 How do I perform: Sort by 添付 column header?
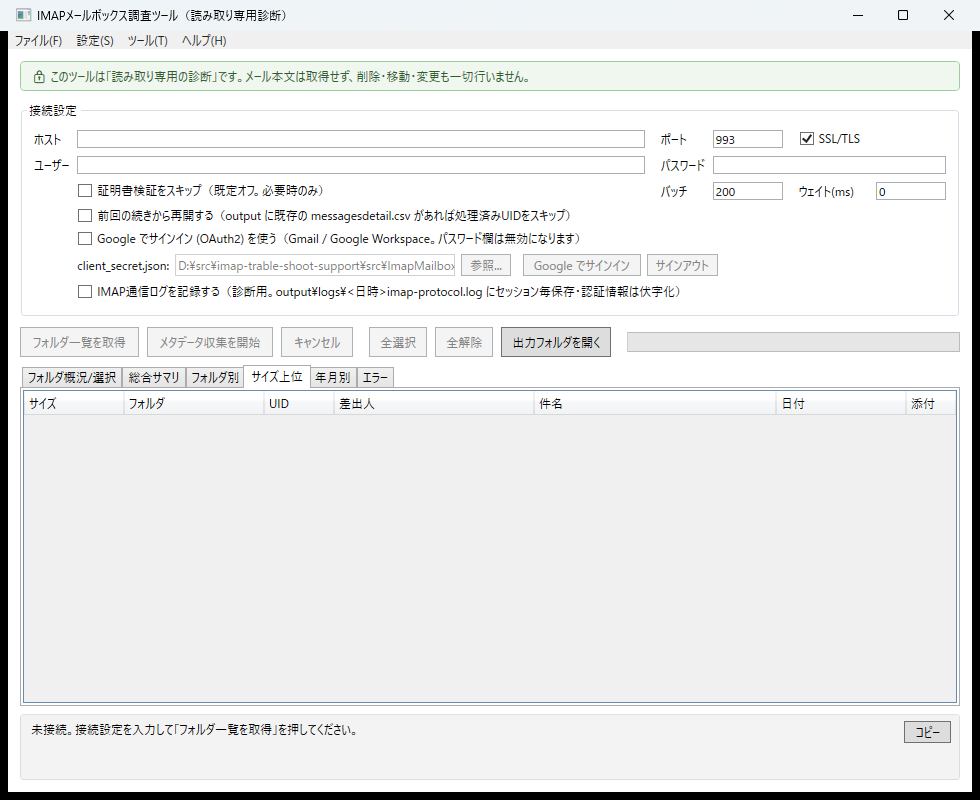[931, 404]
